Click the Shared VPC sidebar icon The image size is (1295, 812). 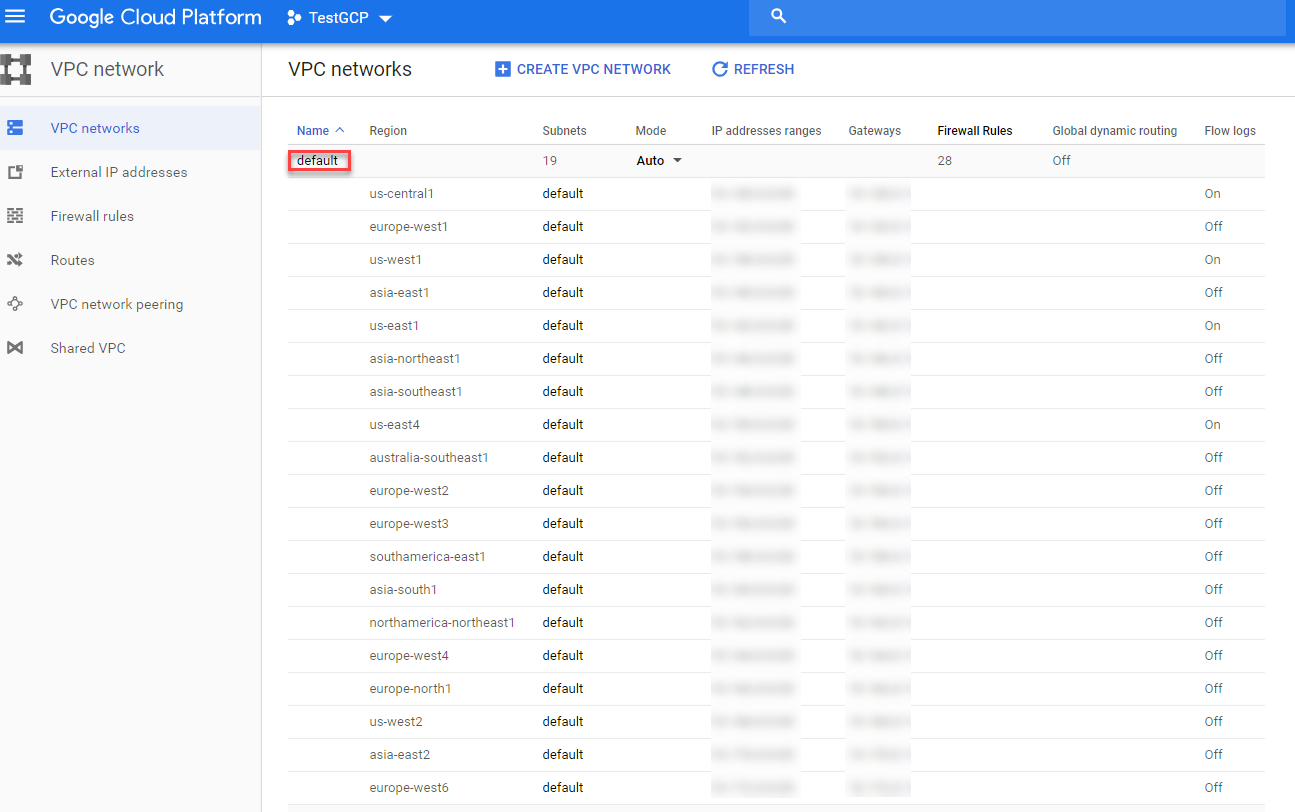(15, 348)
